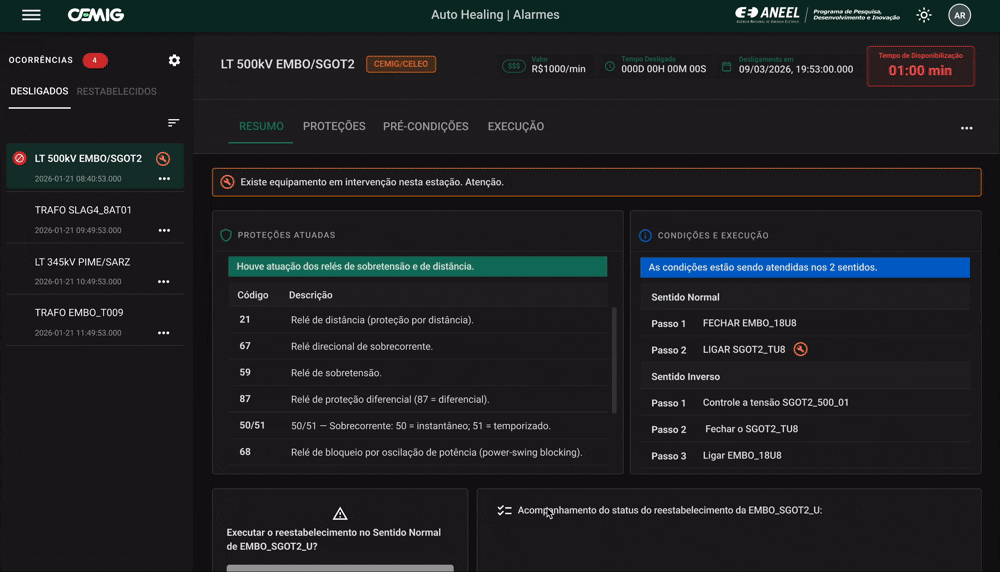
Task: Click the shield icon of Proteções Atuadas
Action: 226,235
